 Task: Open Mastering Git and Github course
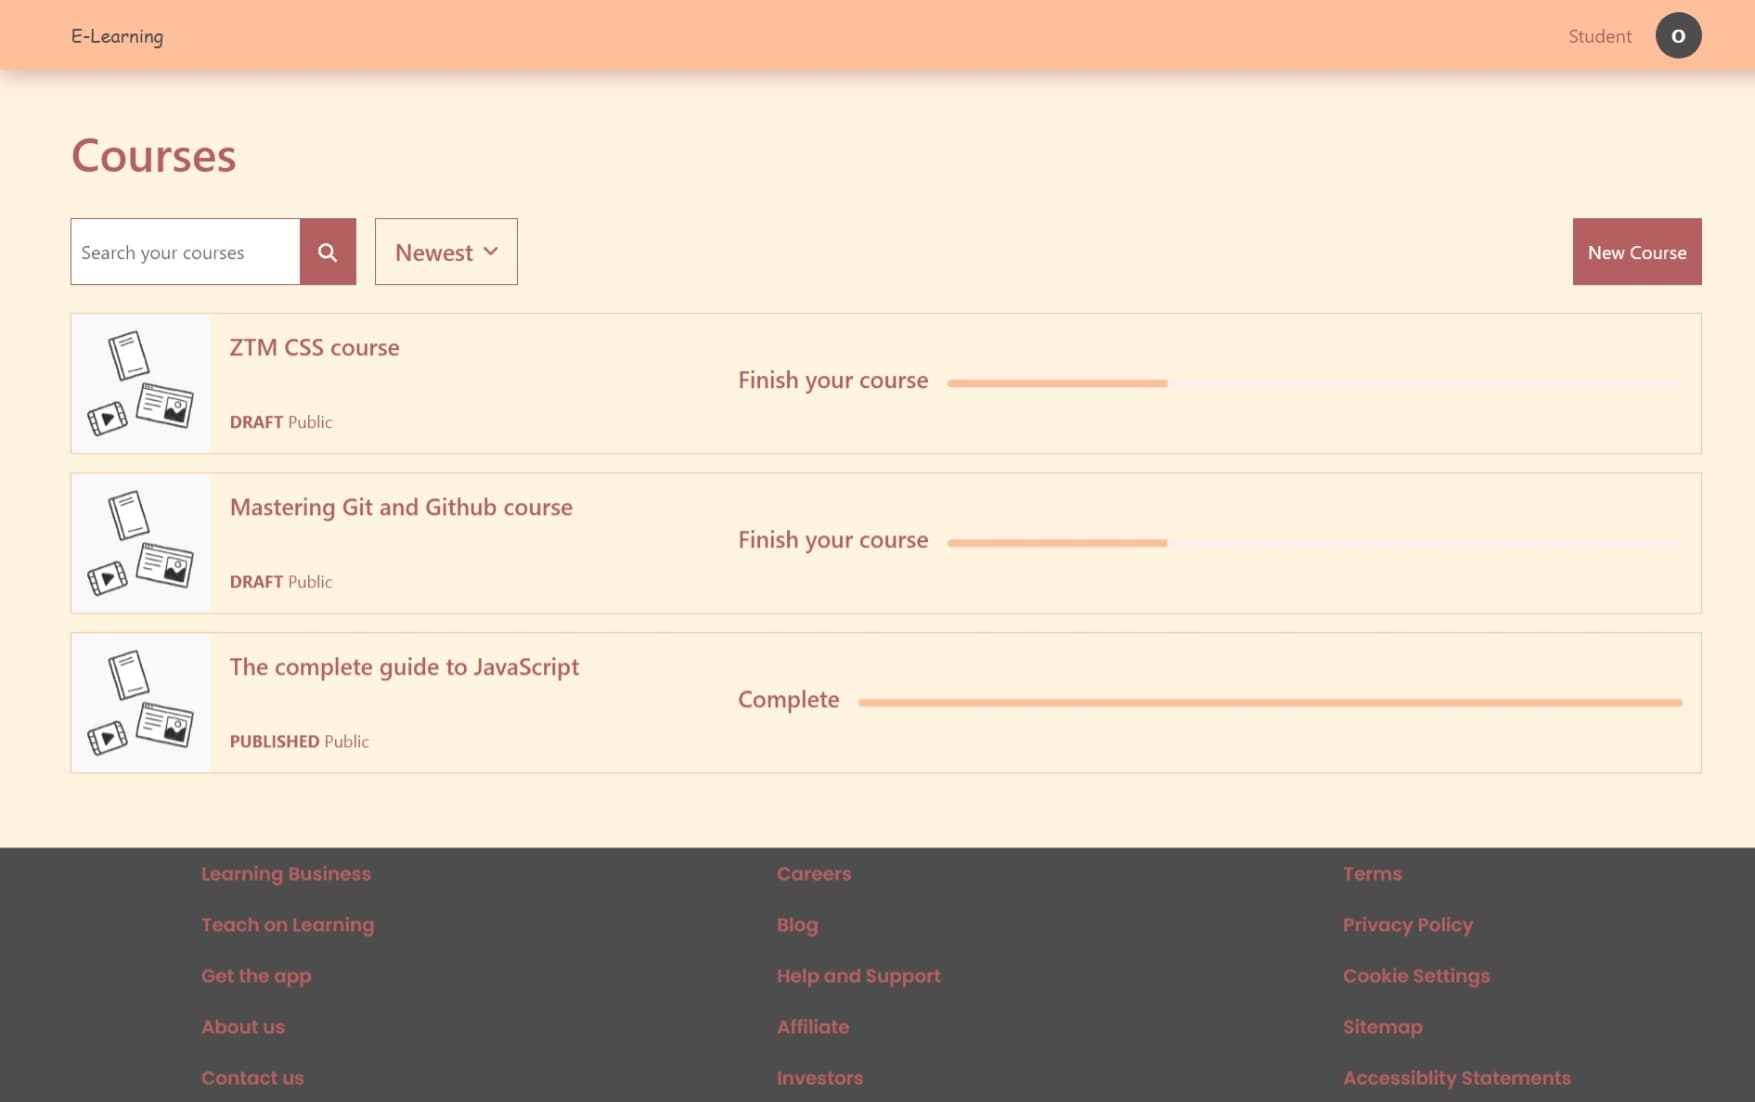pos(401,507)
